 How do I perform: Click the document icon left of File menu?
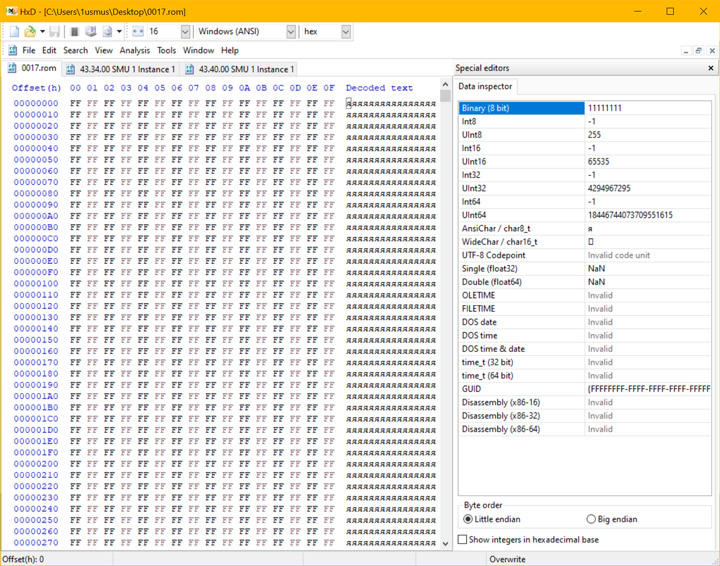12,50
